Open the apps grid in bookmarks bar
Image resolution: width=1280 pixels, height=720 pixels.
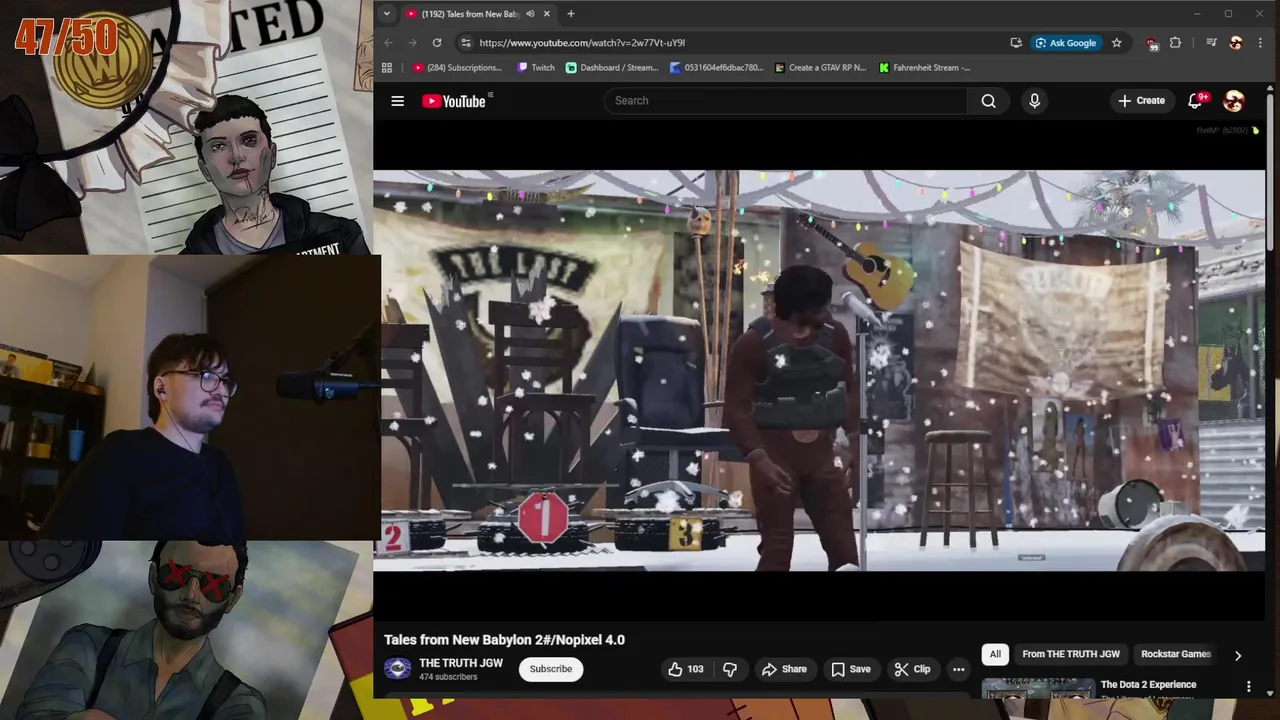click(x=387, y=68)
